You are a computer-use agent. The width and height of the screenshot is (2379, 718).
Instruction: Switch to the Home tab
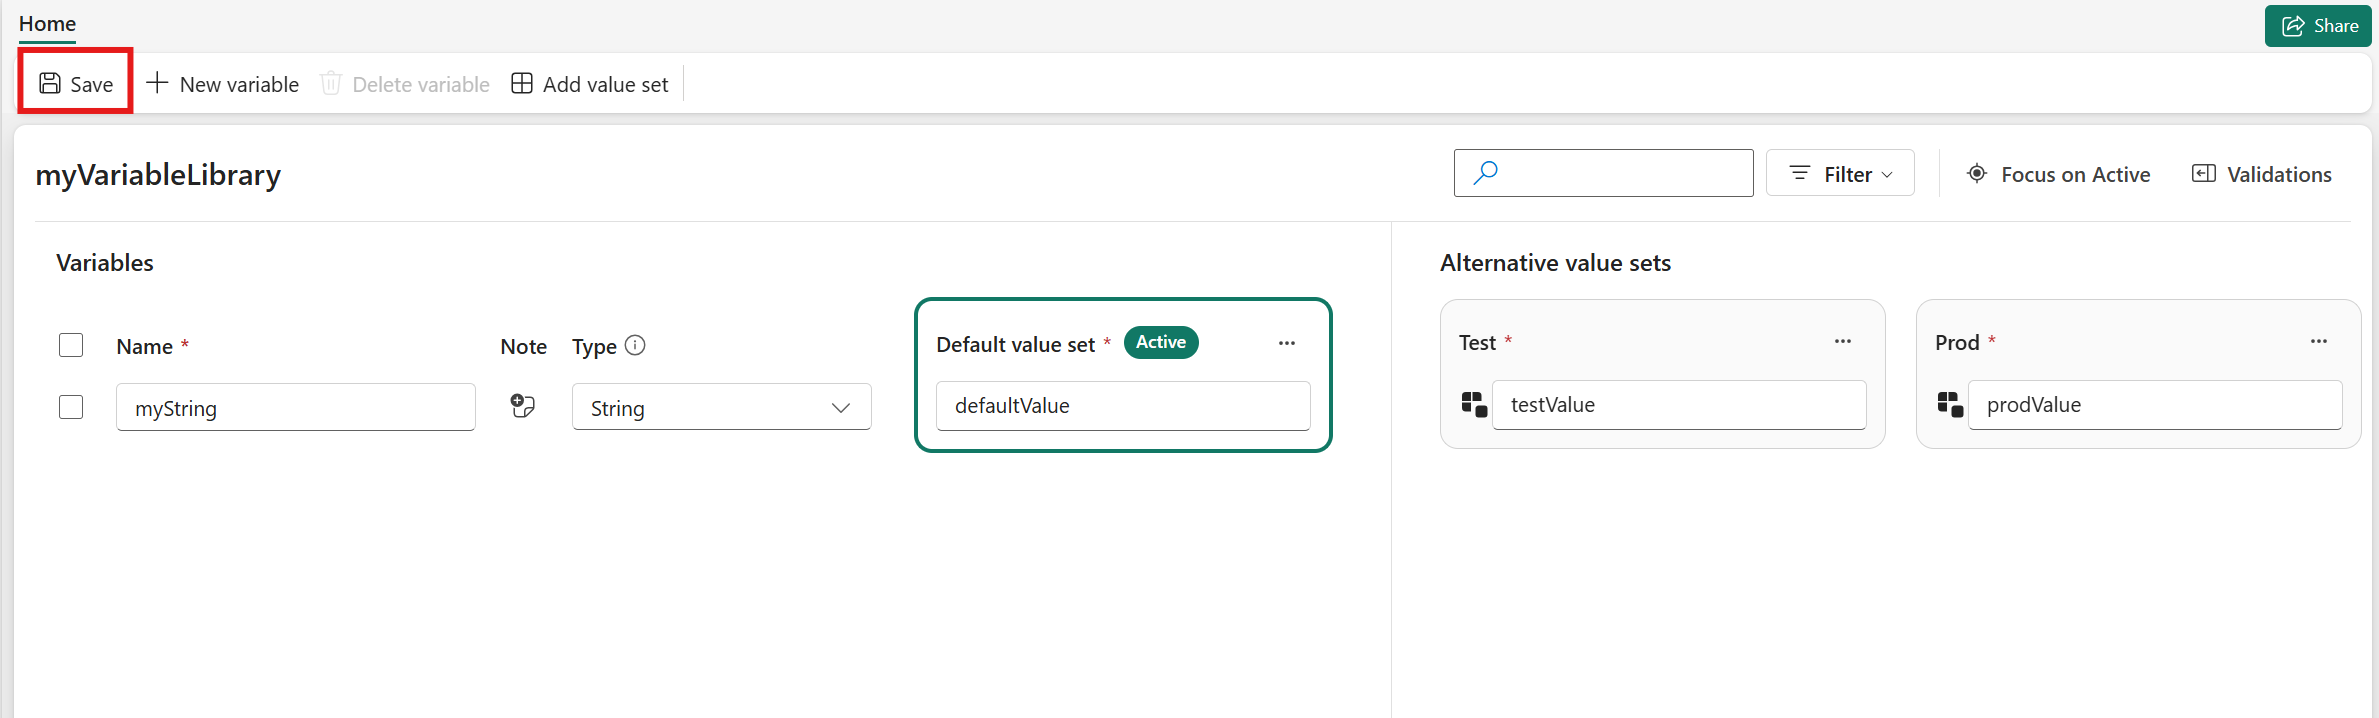tap(47, 24)
